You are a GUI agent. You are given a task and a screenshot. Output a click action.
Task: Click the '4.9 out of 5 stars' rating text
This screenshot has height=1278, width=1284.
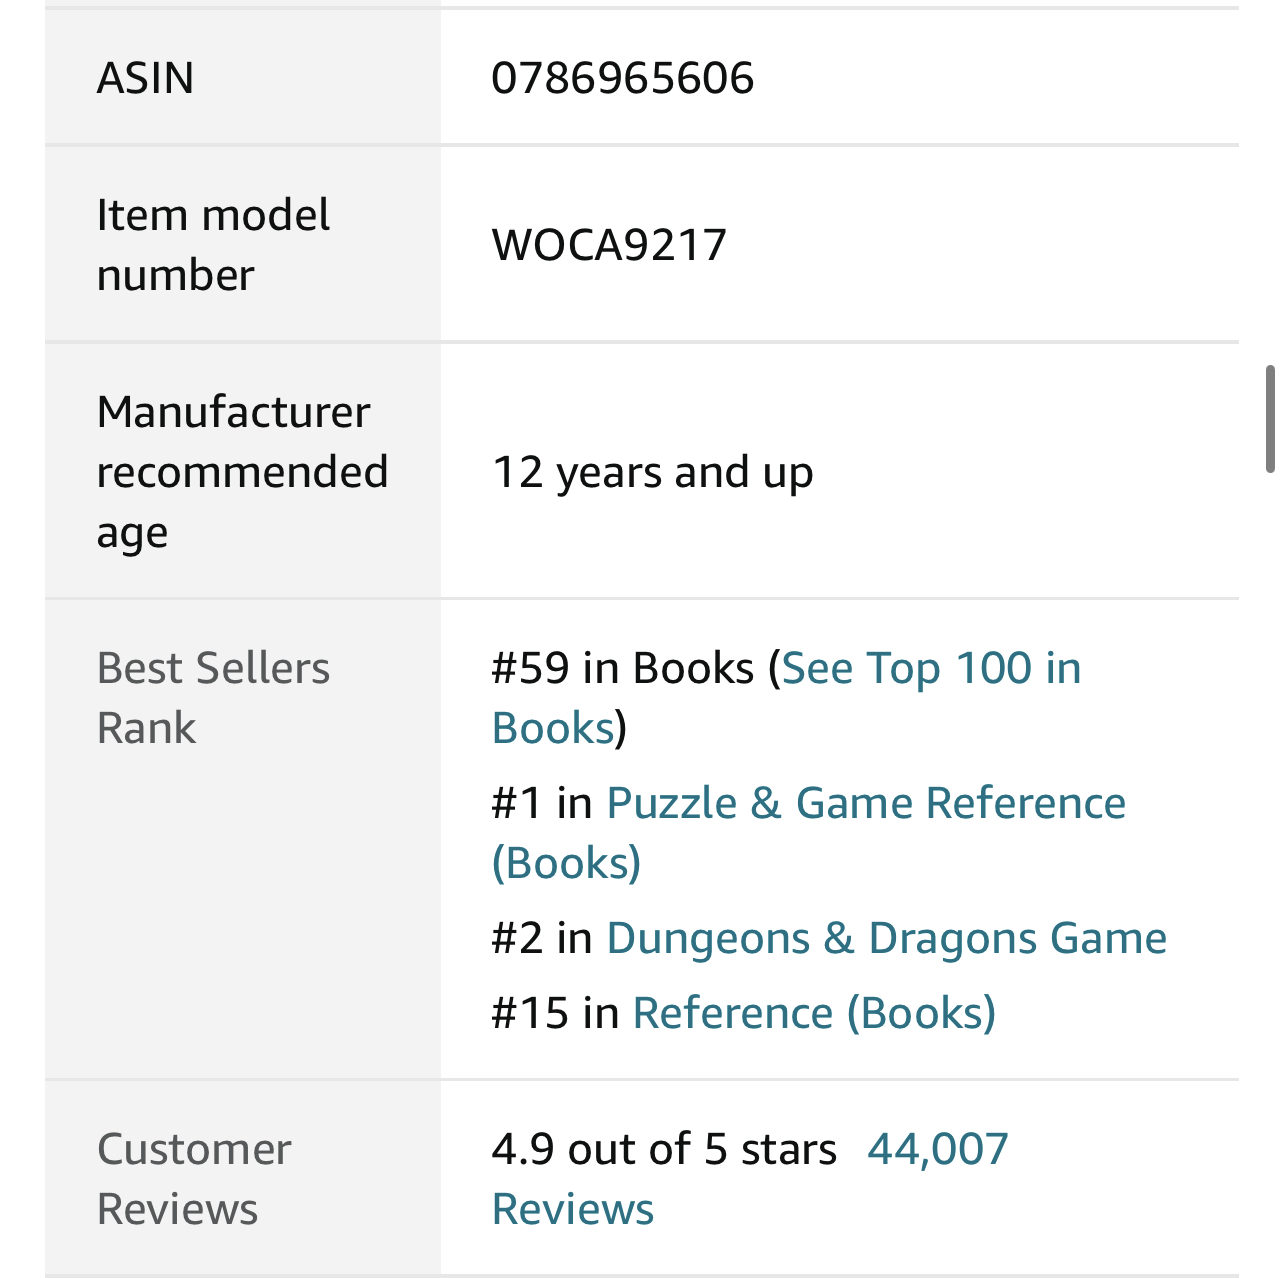pos(664,1150)
